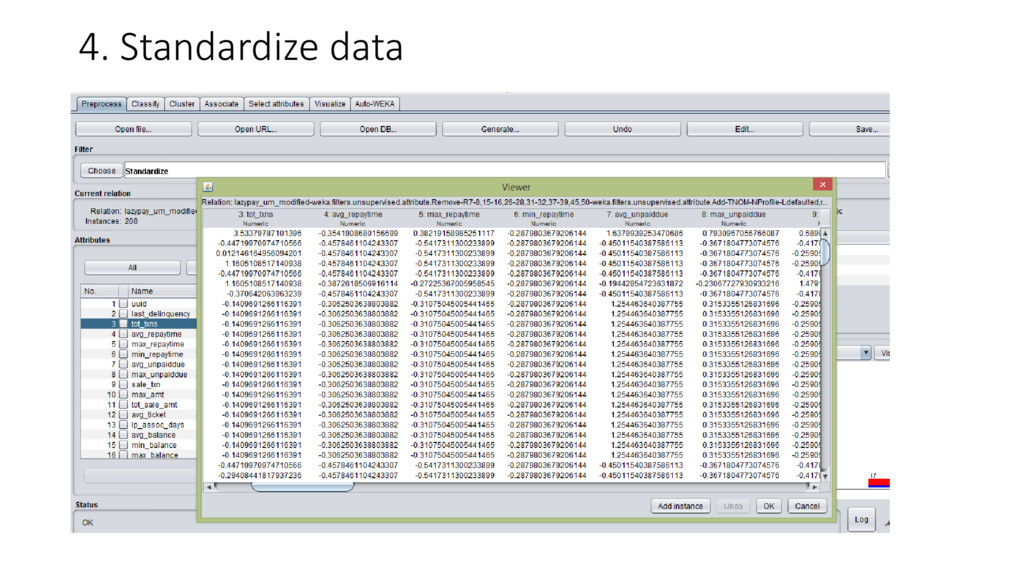Confirm the Viewer with OK button

(769, 506)
